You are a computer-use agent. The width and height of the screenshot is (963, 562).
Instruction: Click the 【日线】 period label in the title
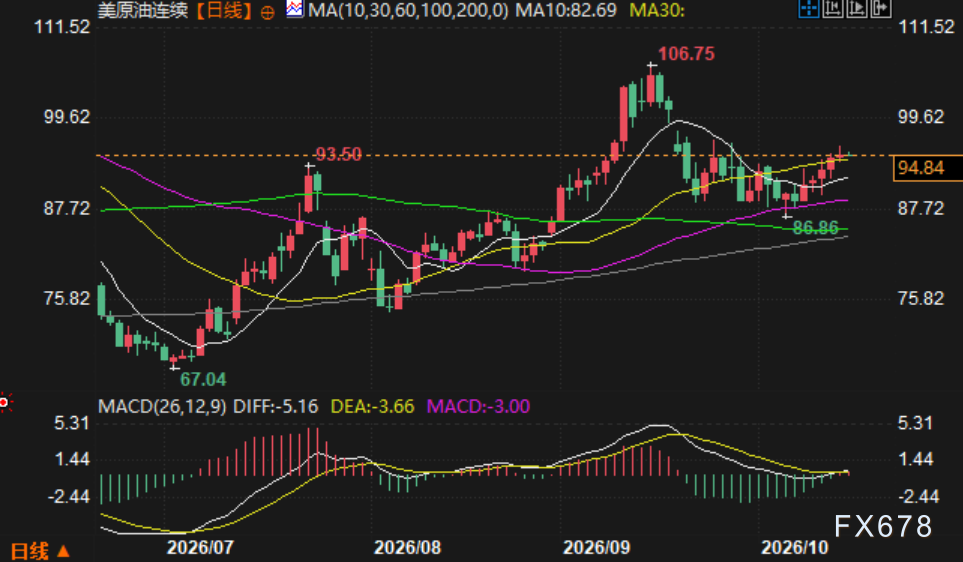pos(224,10)
